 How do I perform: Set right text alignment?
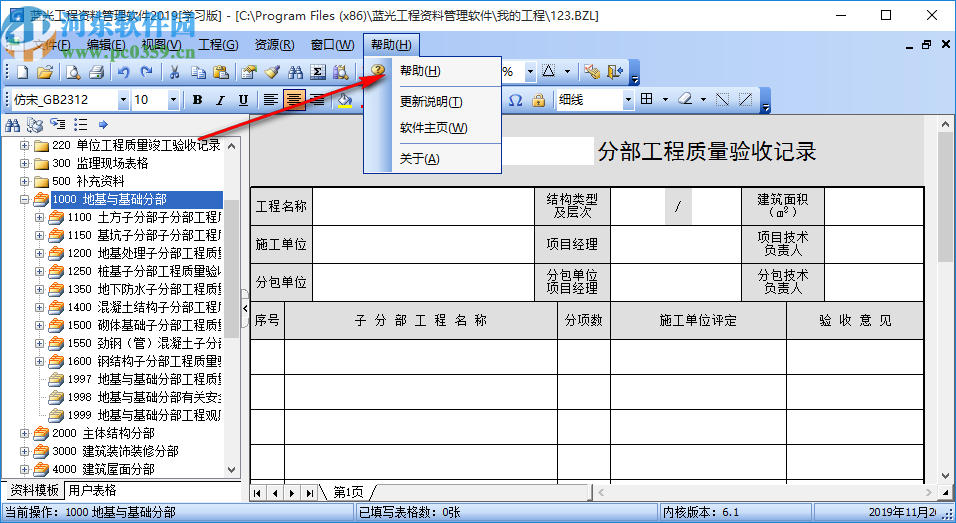coord(317,100)
